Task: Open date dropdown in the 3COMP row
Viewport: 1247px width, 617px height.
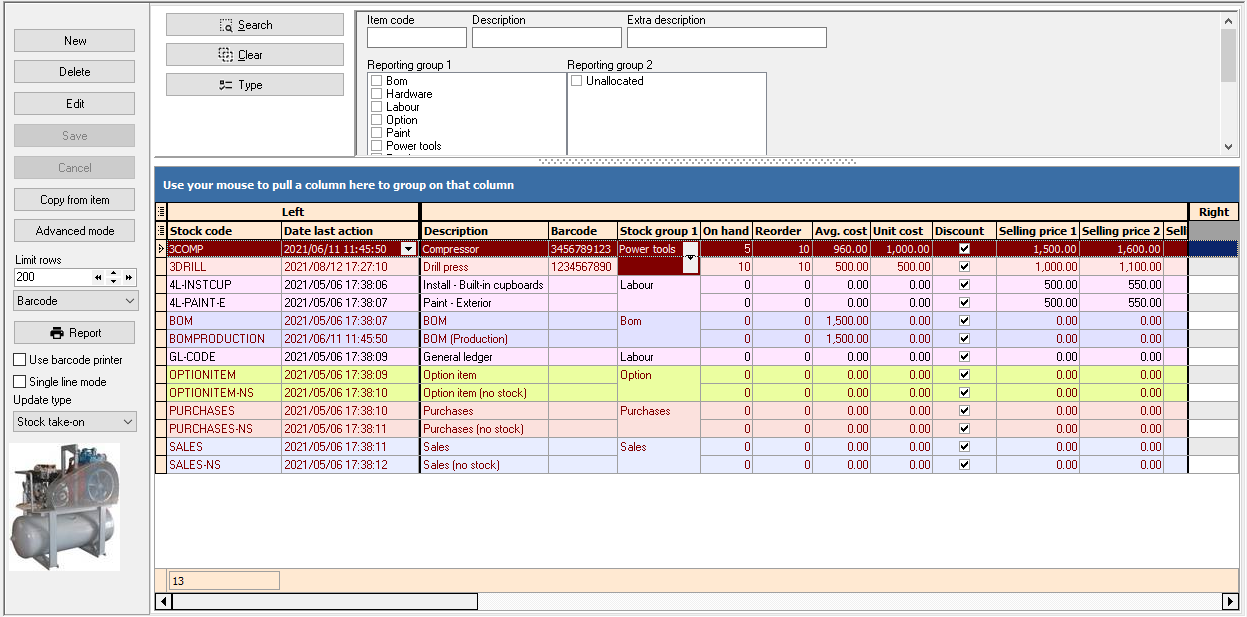Action: (x=408, y=249)
